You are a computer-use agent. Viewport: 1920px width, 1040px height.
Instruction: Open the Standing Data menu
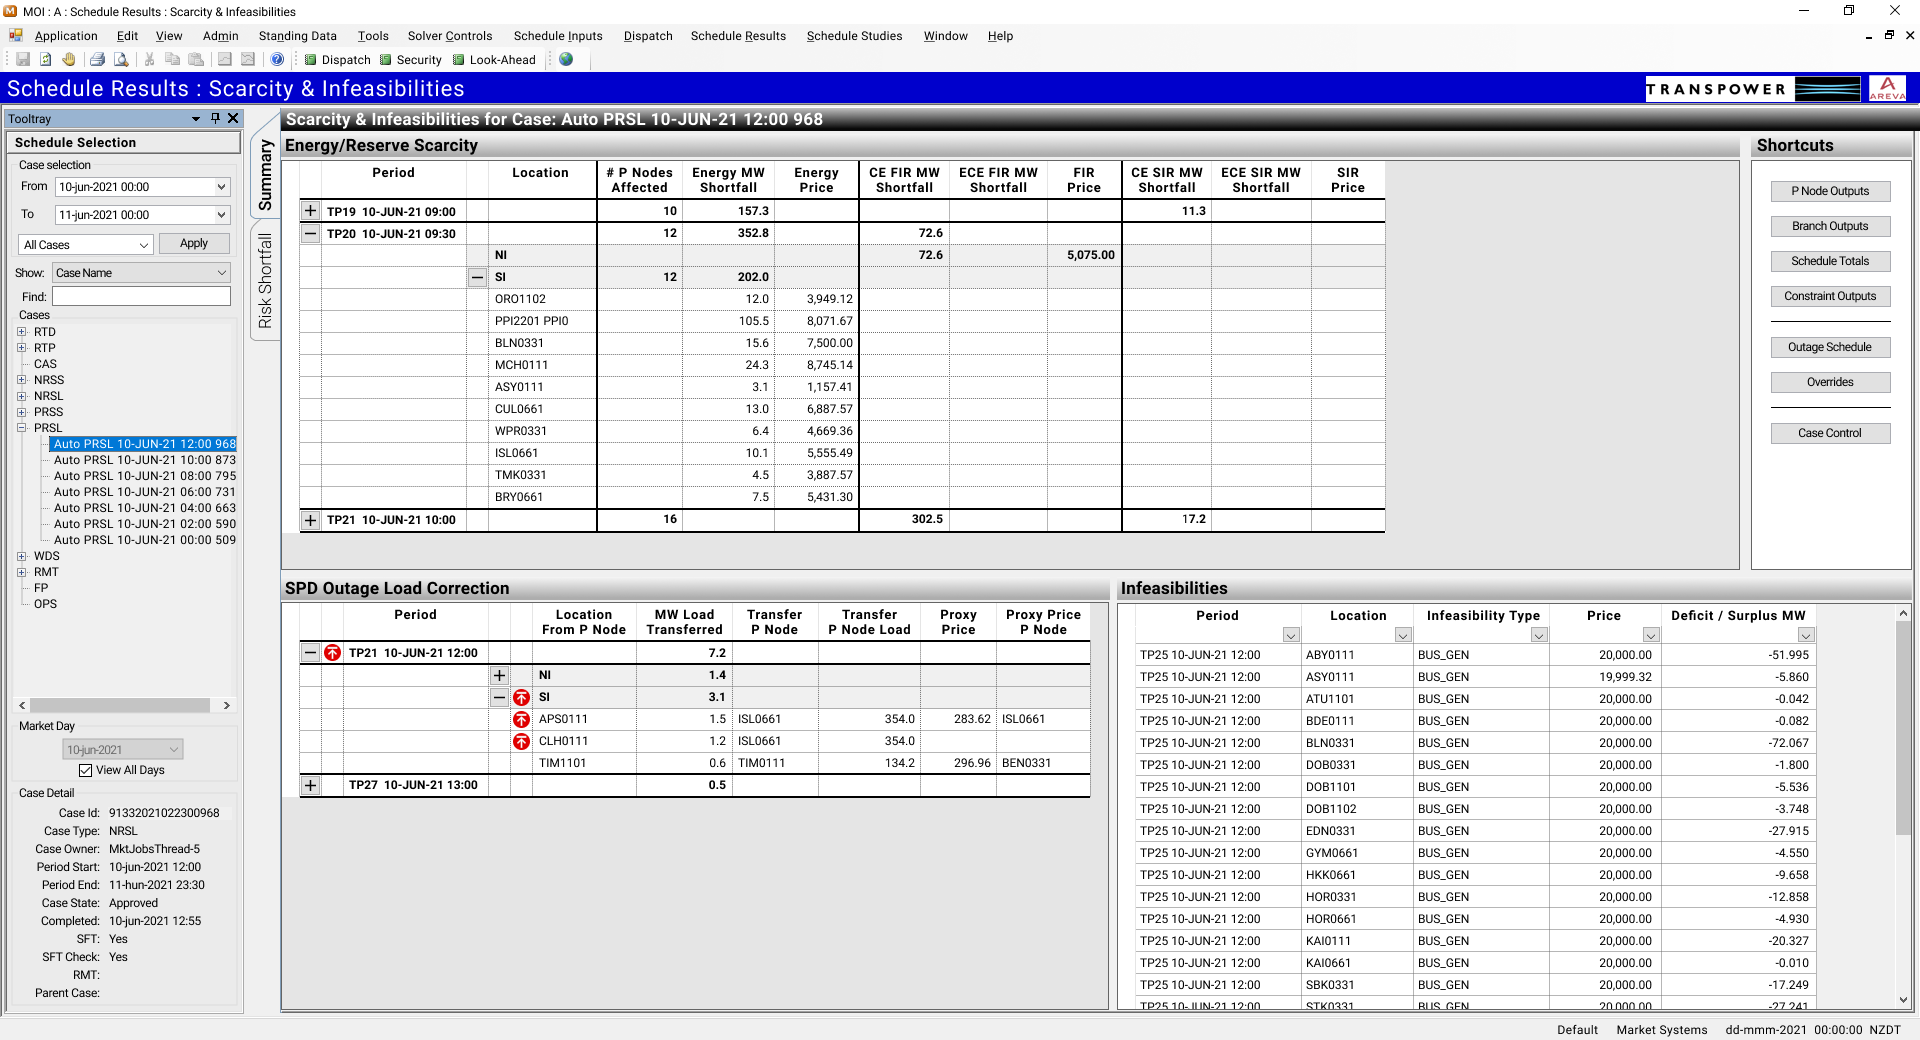pos(298,36)
